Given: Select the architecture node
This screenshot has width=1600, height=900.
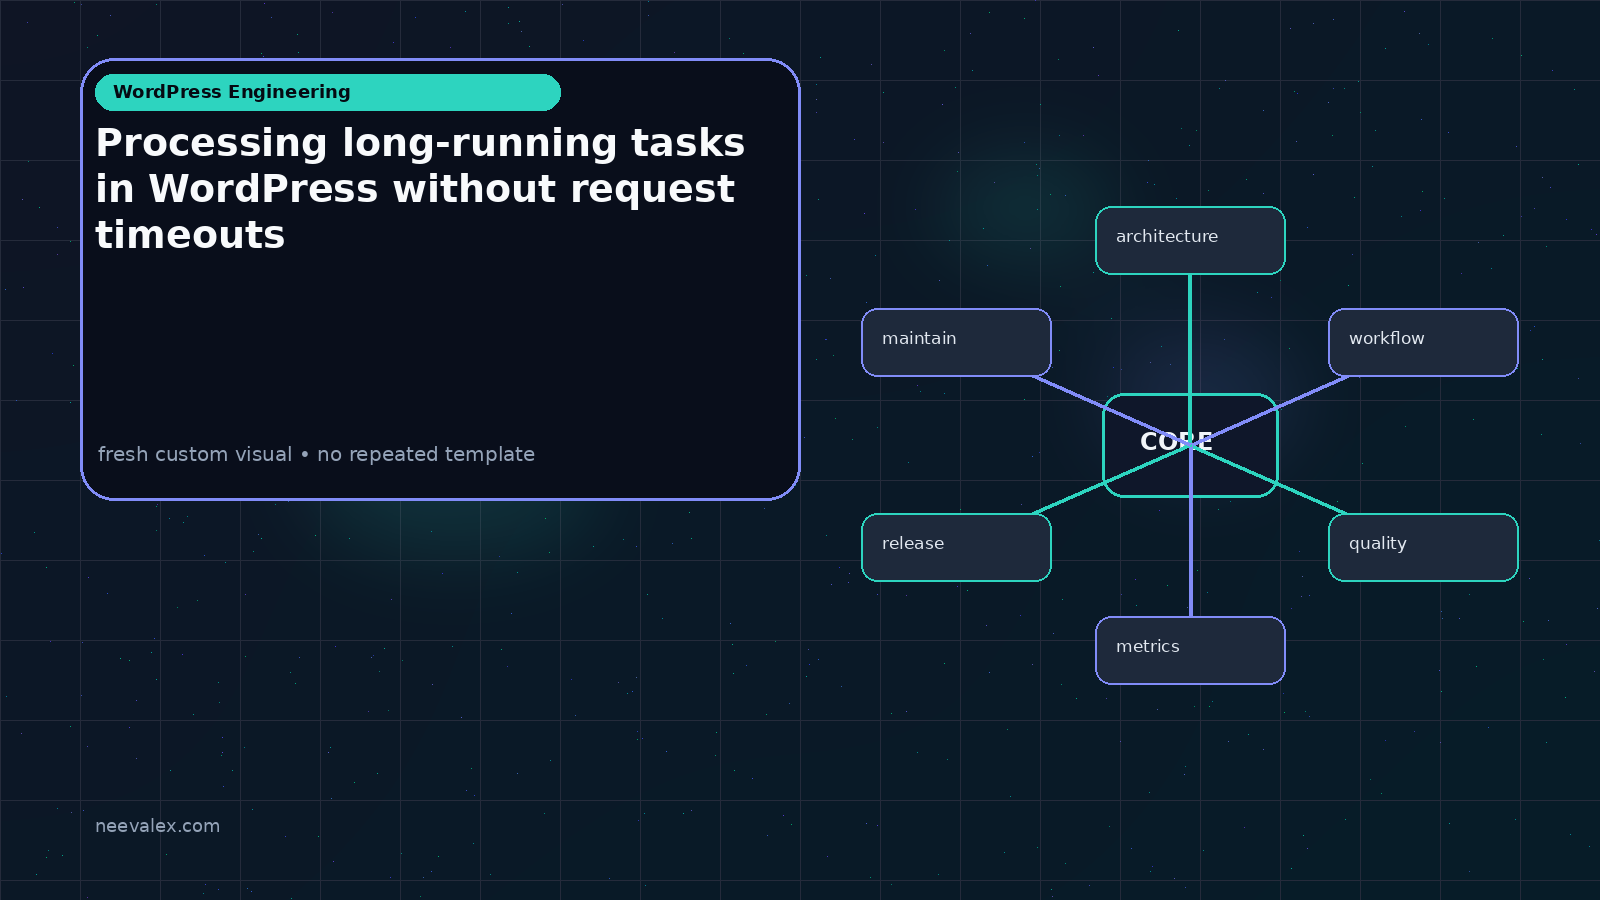Looking at the screenshot, I should click(1190, 240).
